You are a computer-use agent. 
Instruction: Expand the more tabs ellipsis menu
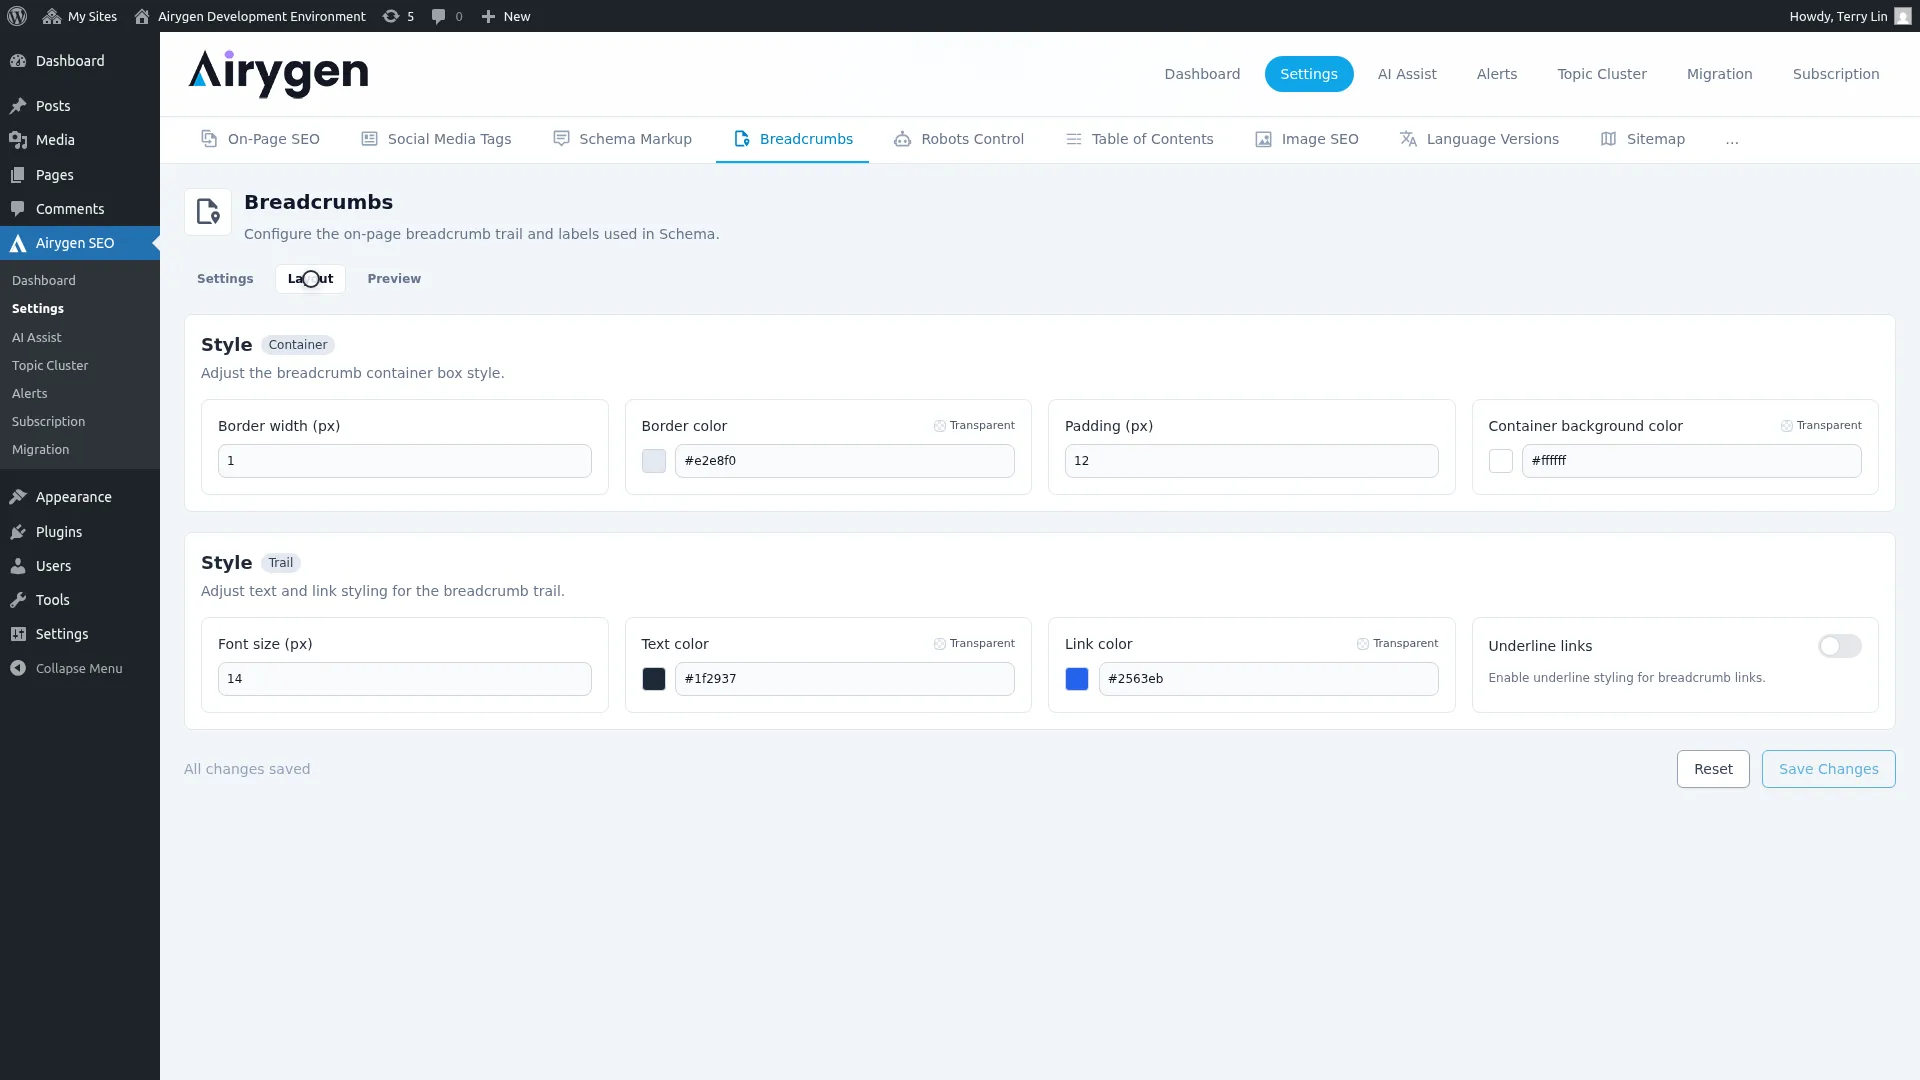point(1732,140)
